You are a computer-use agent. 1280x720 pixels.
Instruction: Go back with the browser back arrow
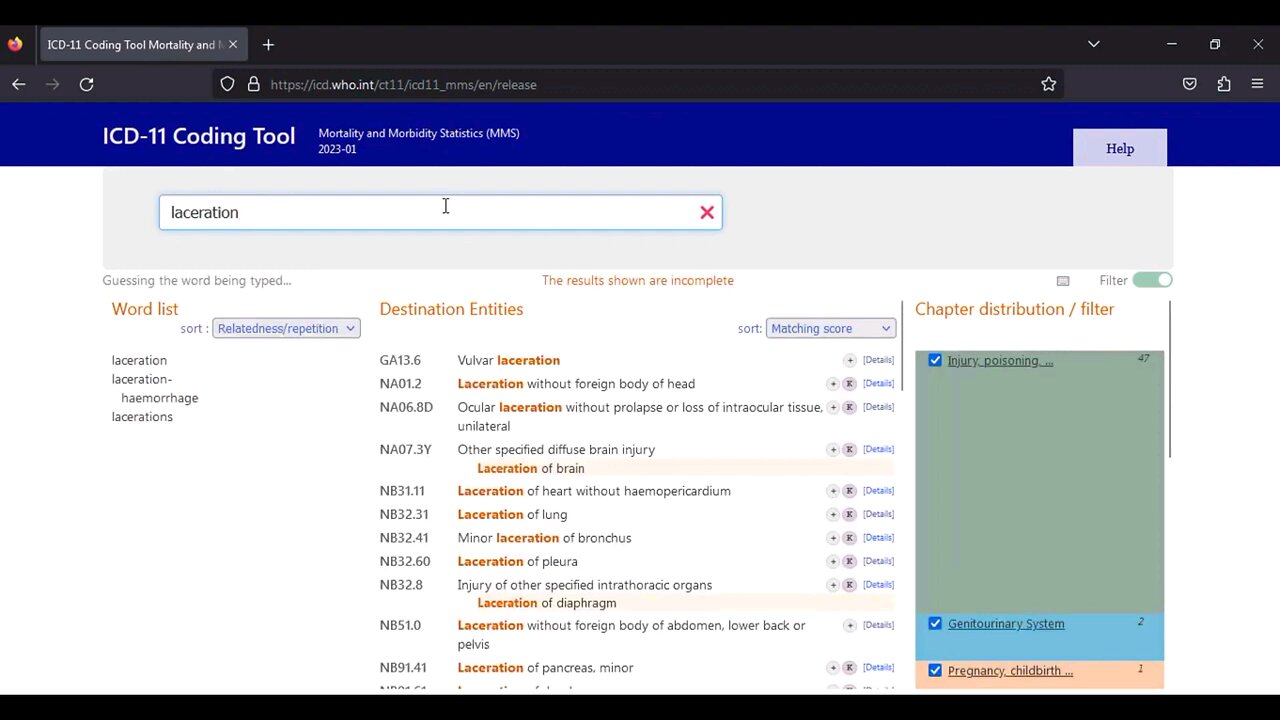point(19,85)
